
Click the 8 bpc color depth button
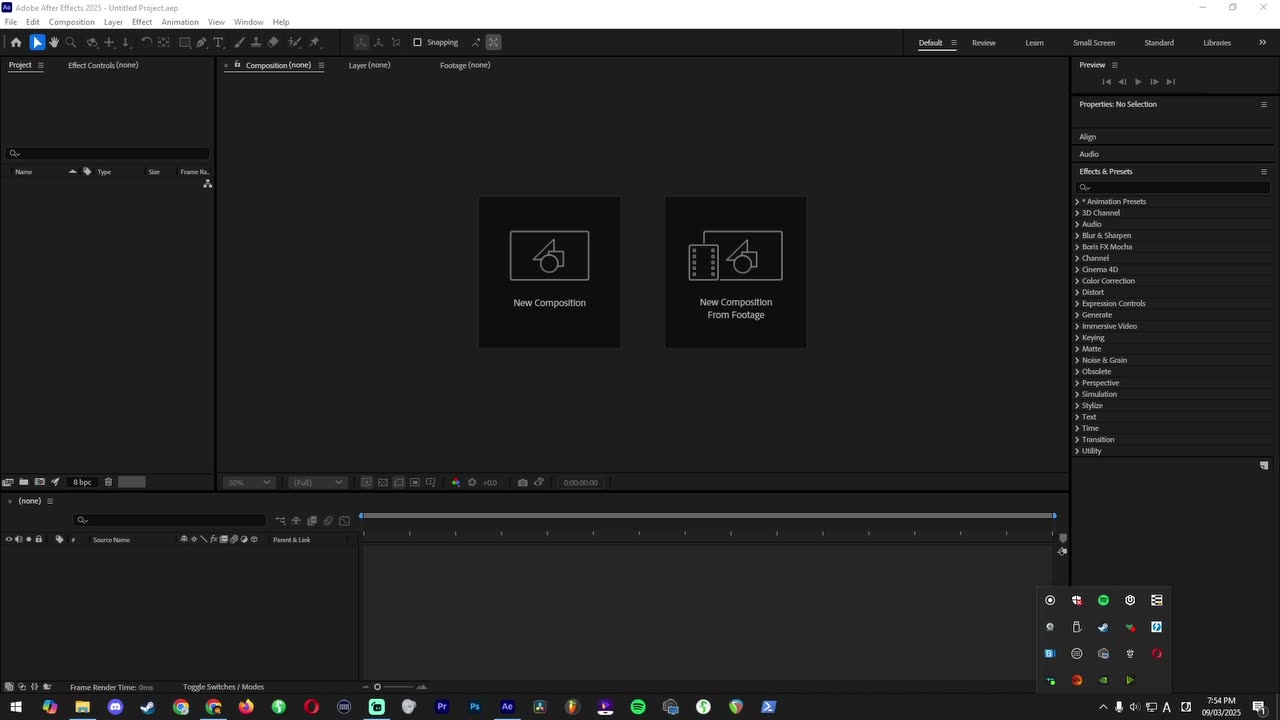(x=82, y=482)
